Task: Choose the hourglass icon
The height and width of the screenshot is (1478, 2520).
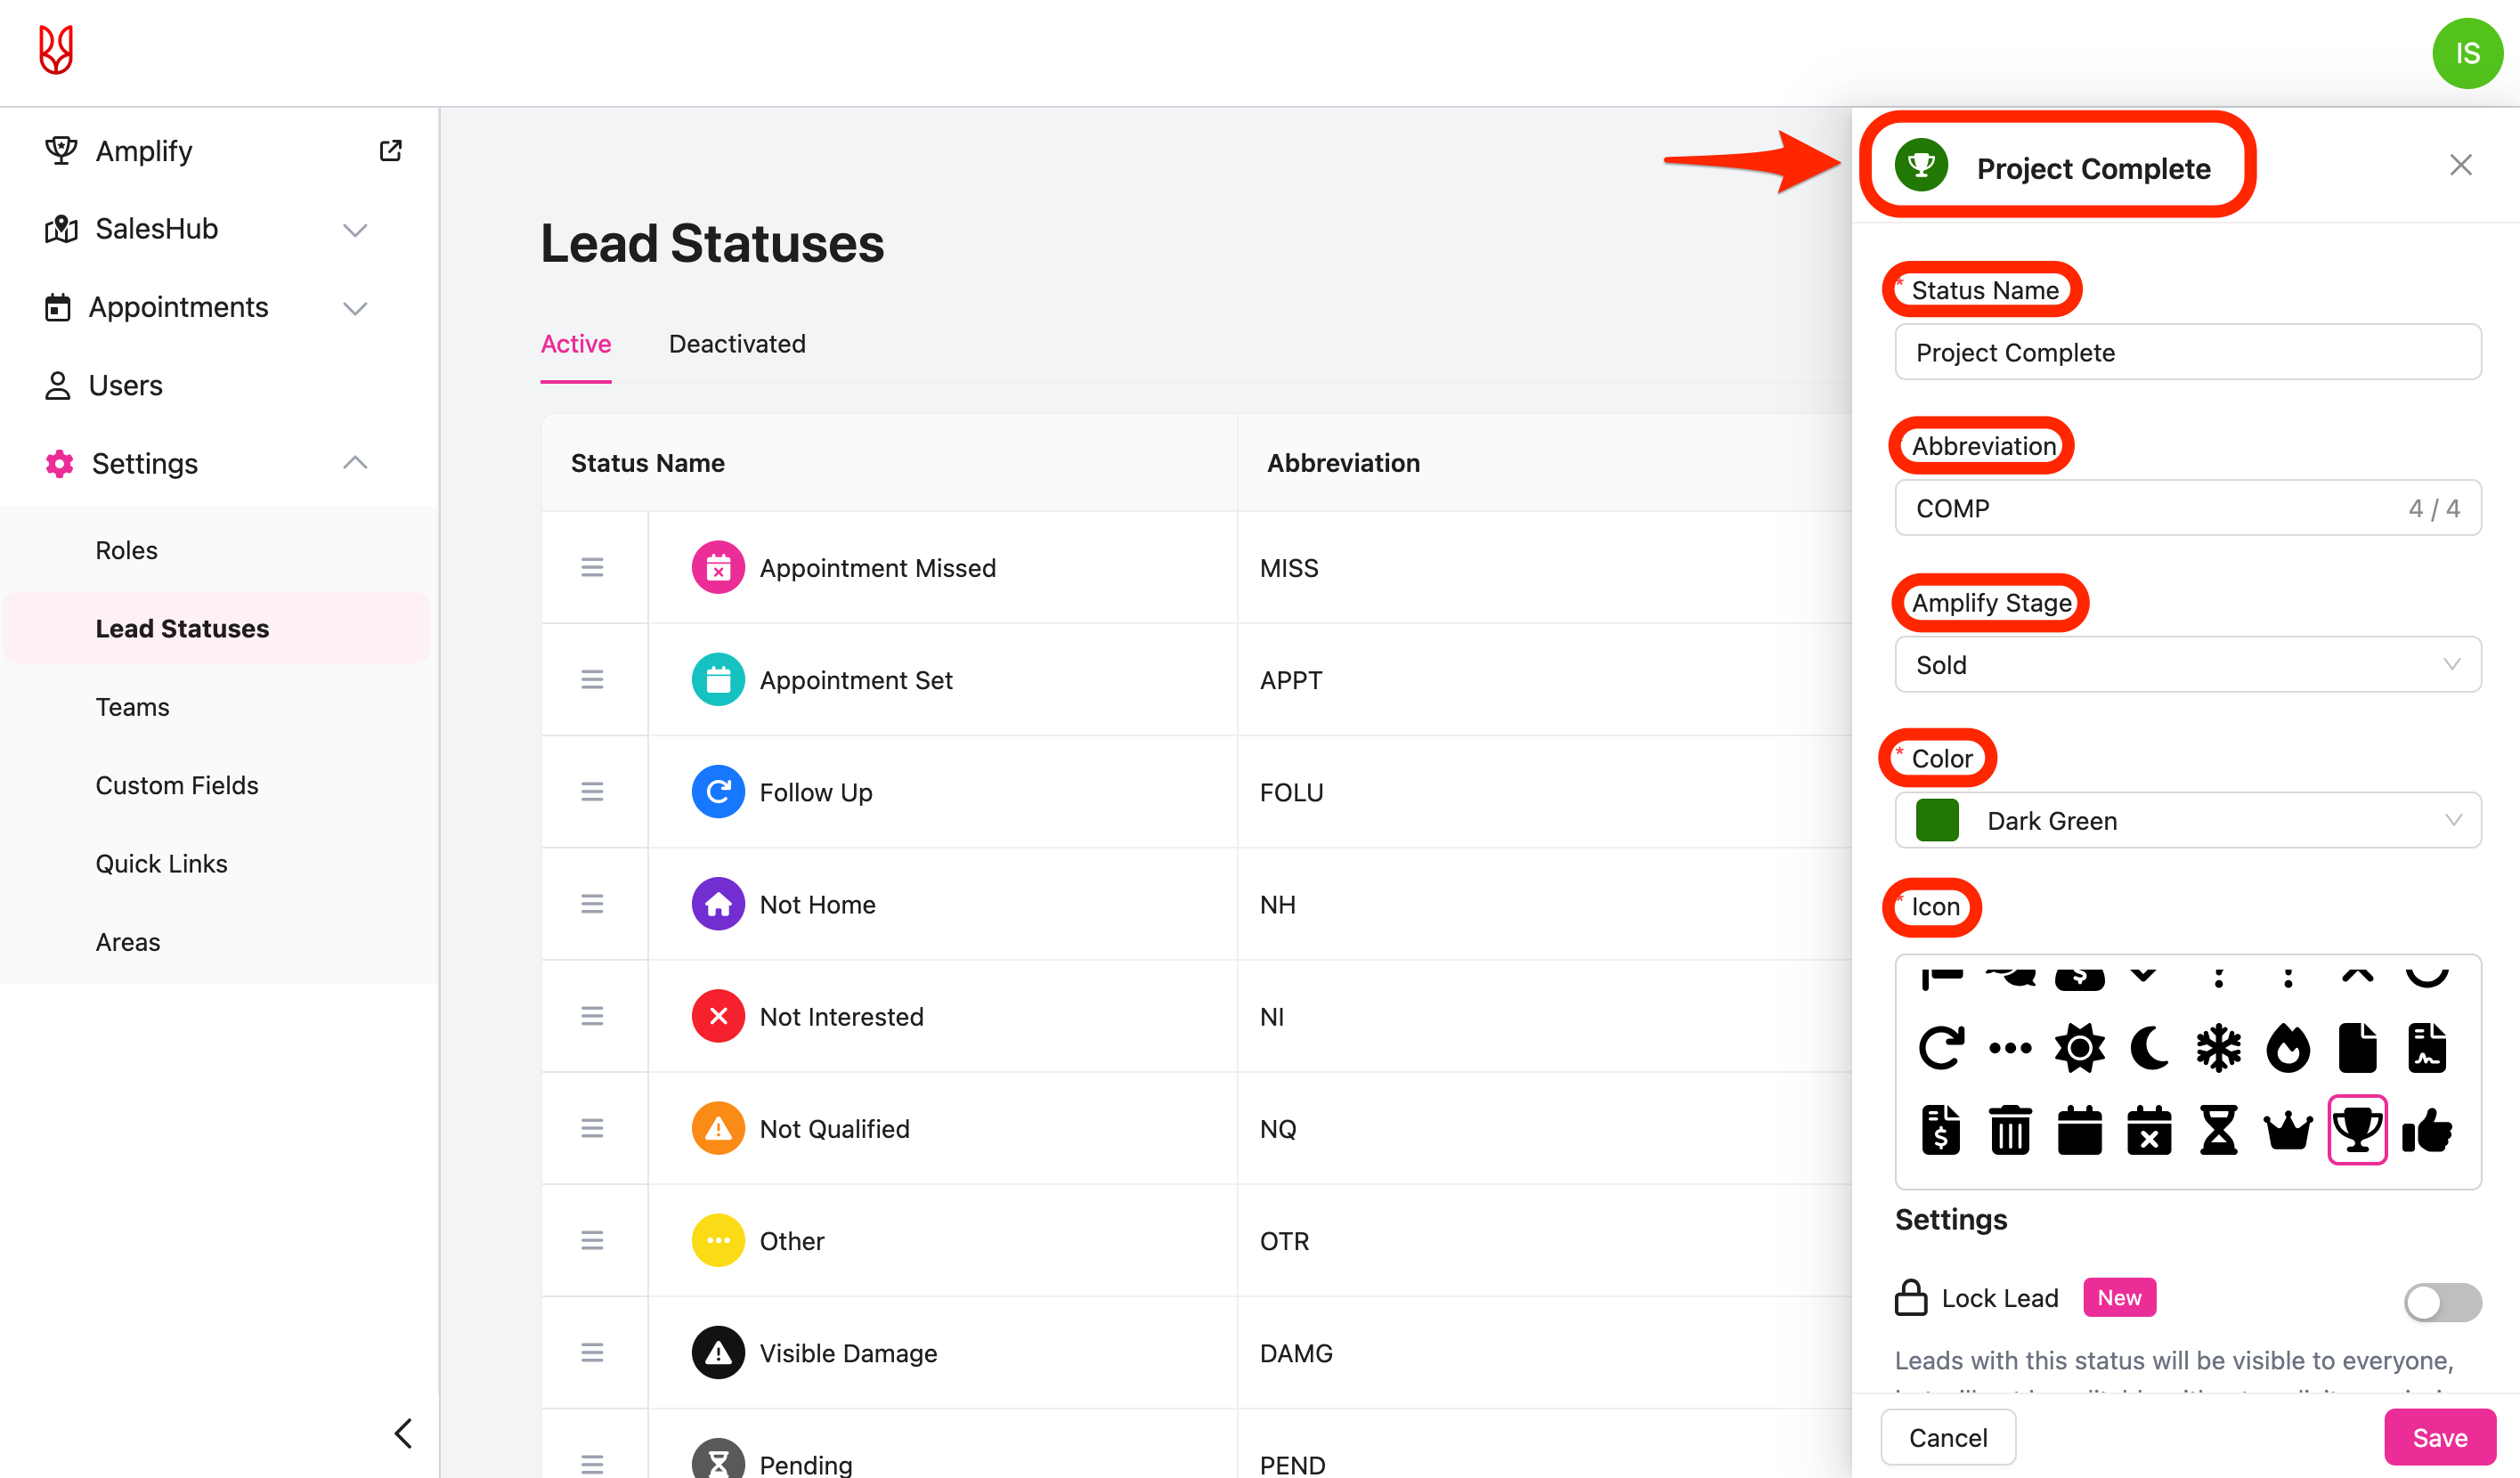Action: coord(2218,1130)
